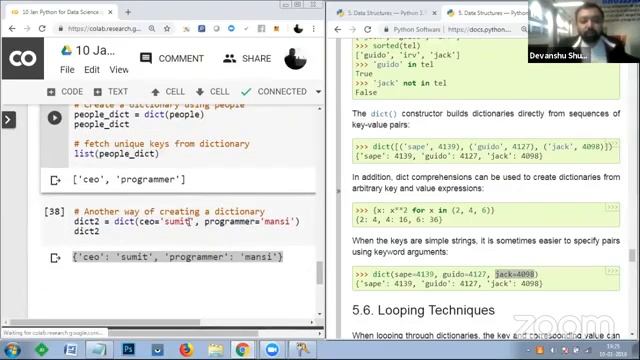Click output icon for dict2 result
This screenshot has height=360, width=640.
point(55,258)
